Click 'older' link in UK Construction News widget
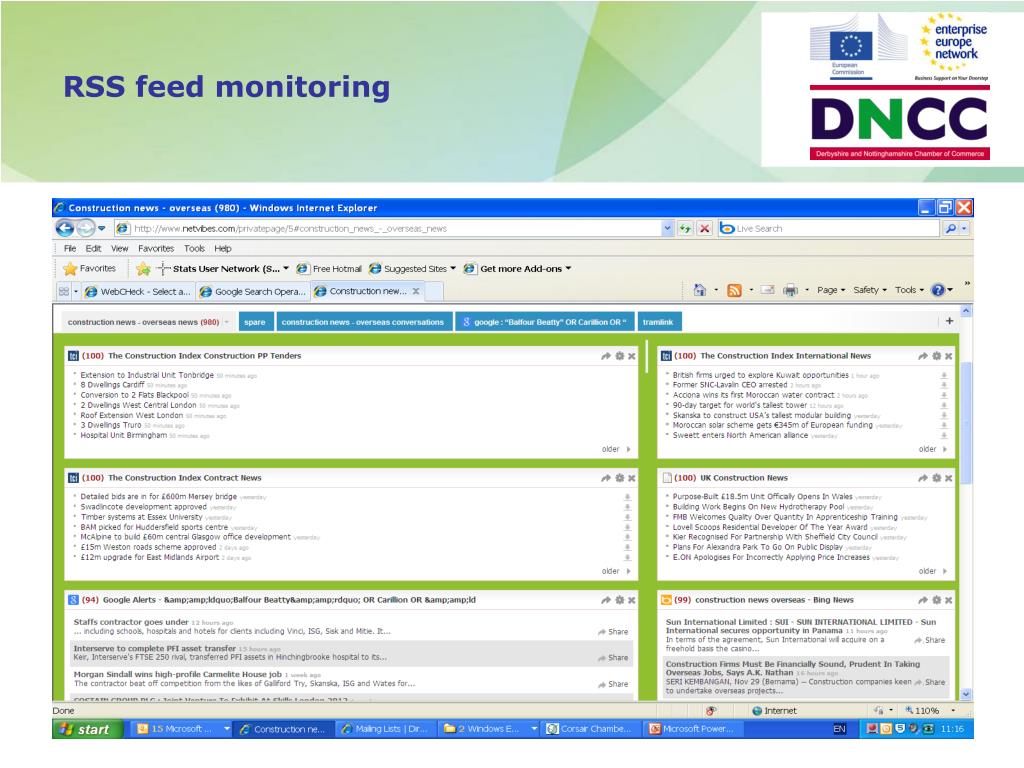This screenshot has width=1024, height=768. pos(933,571)
